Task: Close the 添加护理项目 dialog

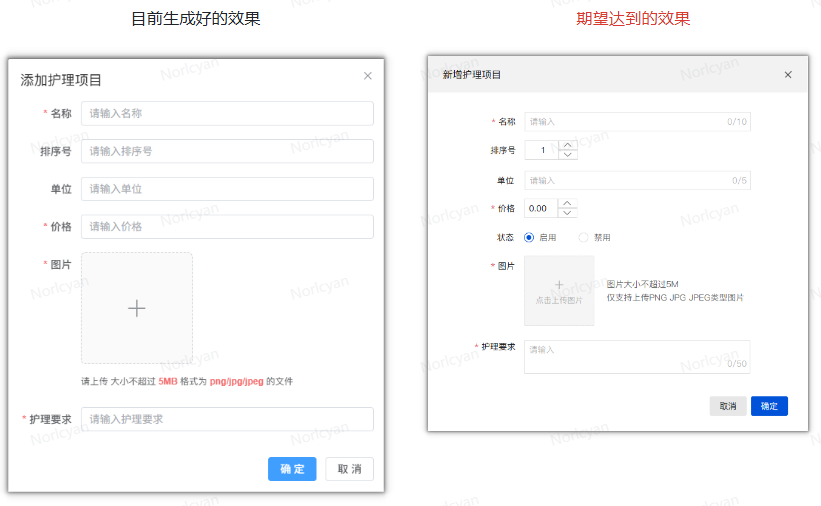Action: click(368, 76)
